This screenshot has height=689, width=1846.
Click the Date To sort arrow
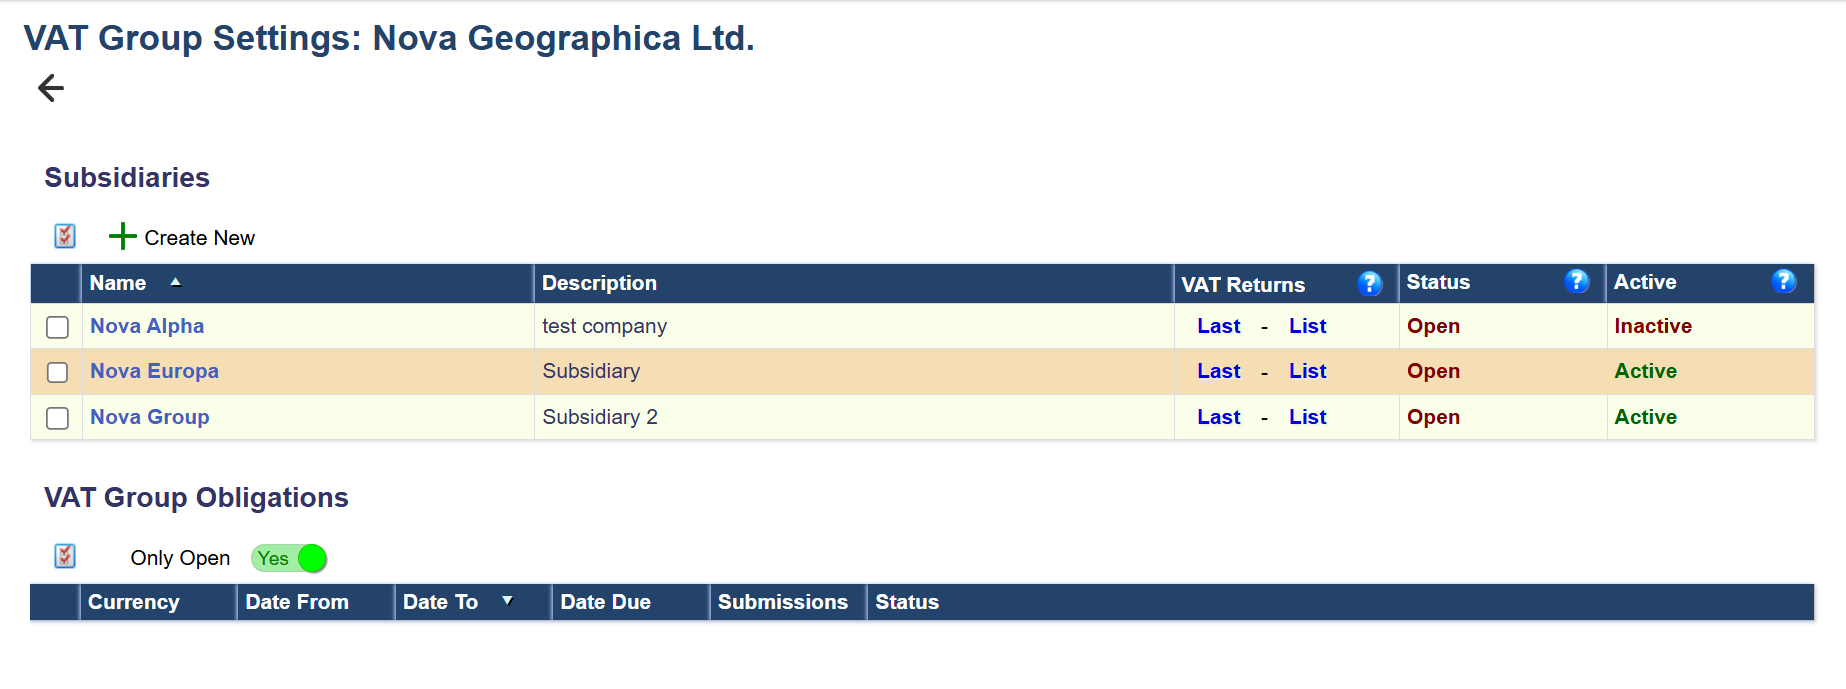tap(508, 601)
